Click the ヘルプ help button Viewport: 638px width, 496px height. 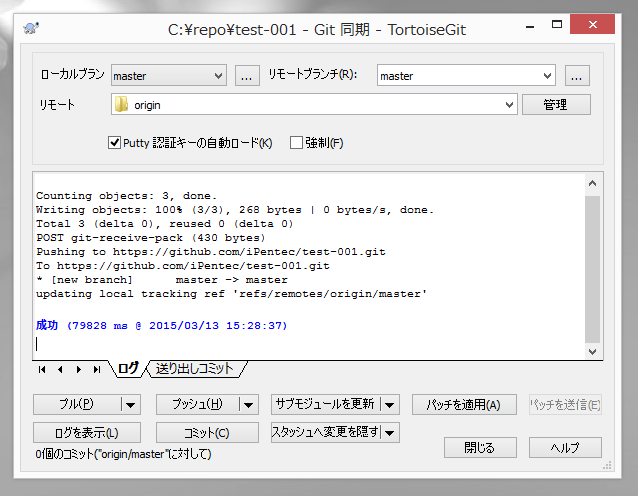pos(565,448)
